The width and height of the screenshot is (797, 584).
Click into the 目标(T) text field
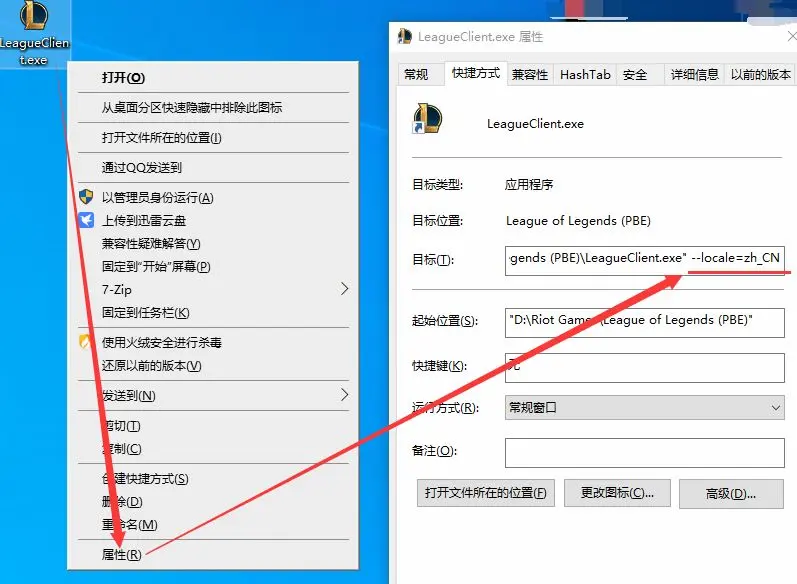tap(645, 261)
